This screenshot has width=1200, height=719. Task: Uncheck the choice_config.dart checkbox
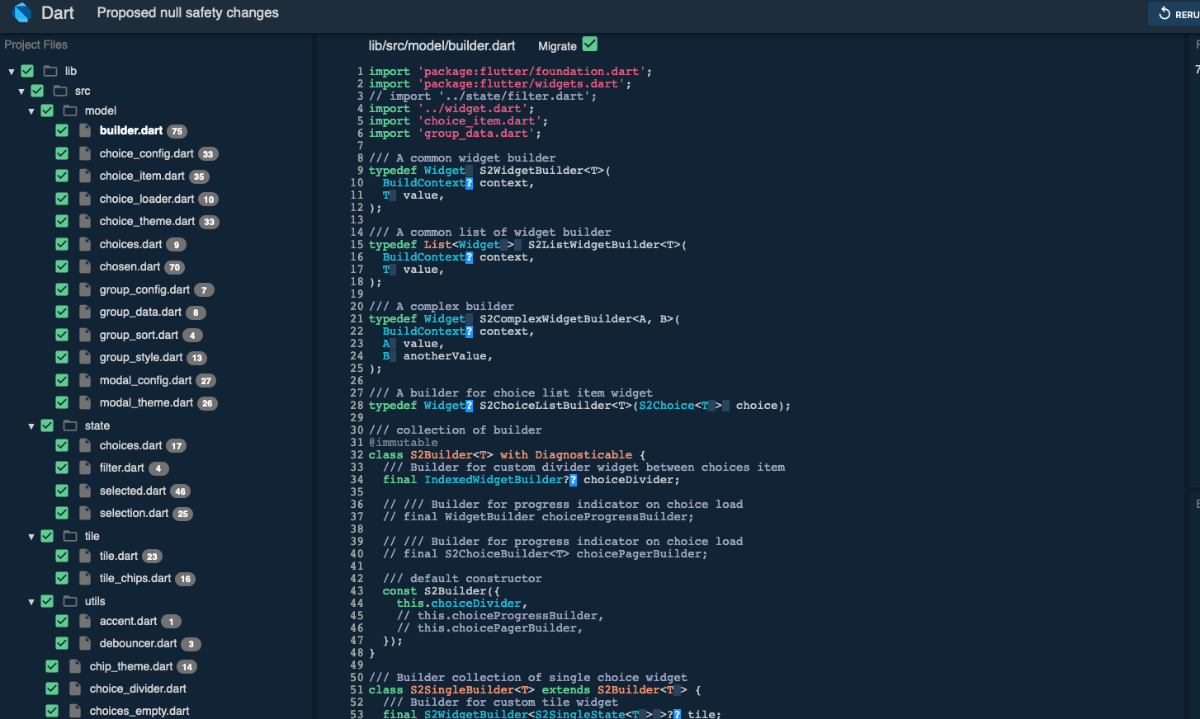coord(62,154)
